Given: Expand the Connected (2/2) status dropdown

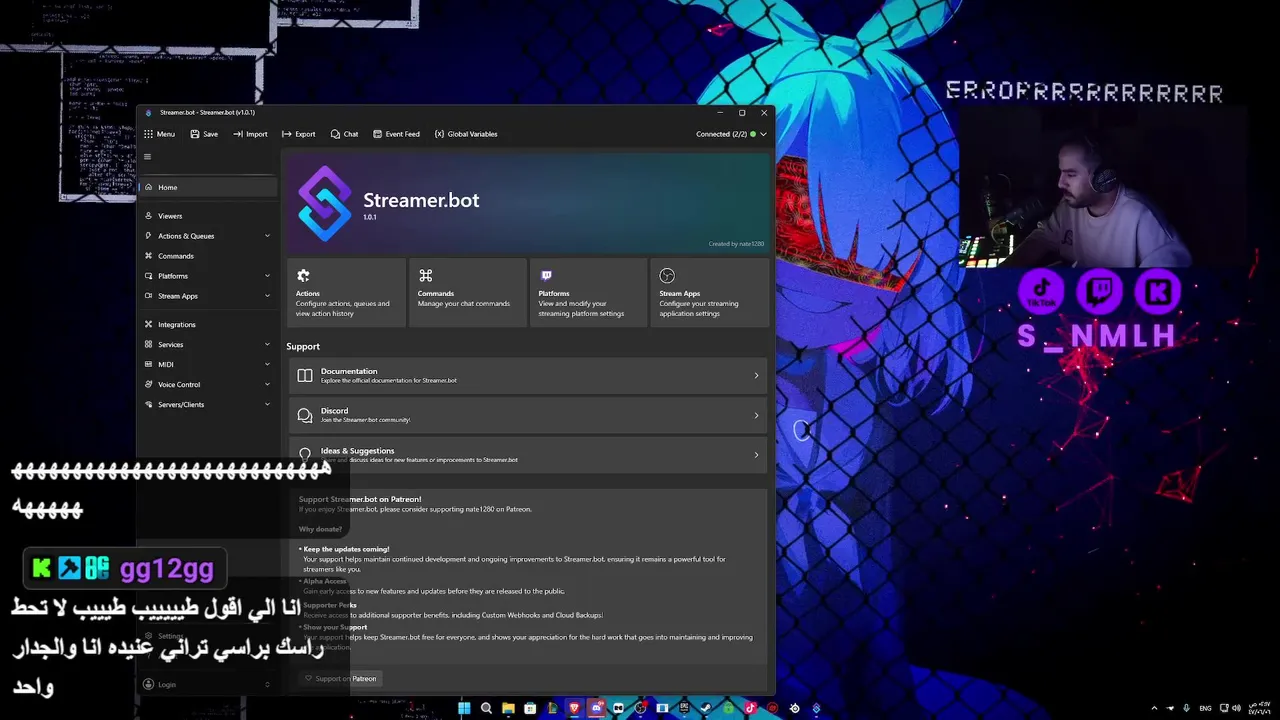Looking at the screenshot, I should (732, 134).
